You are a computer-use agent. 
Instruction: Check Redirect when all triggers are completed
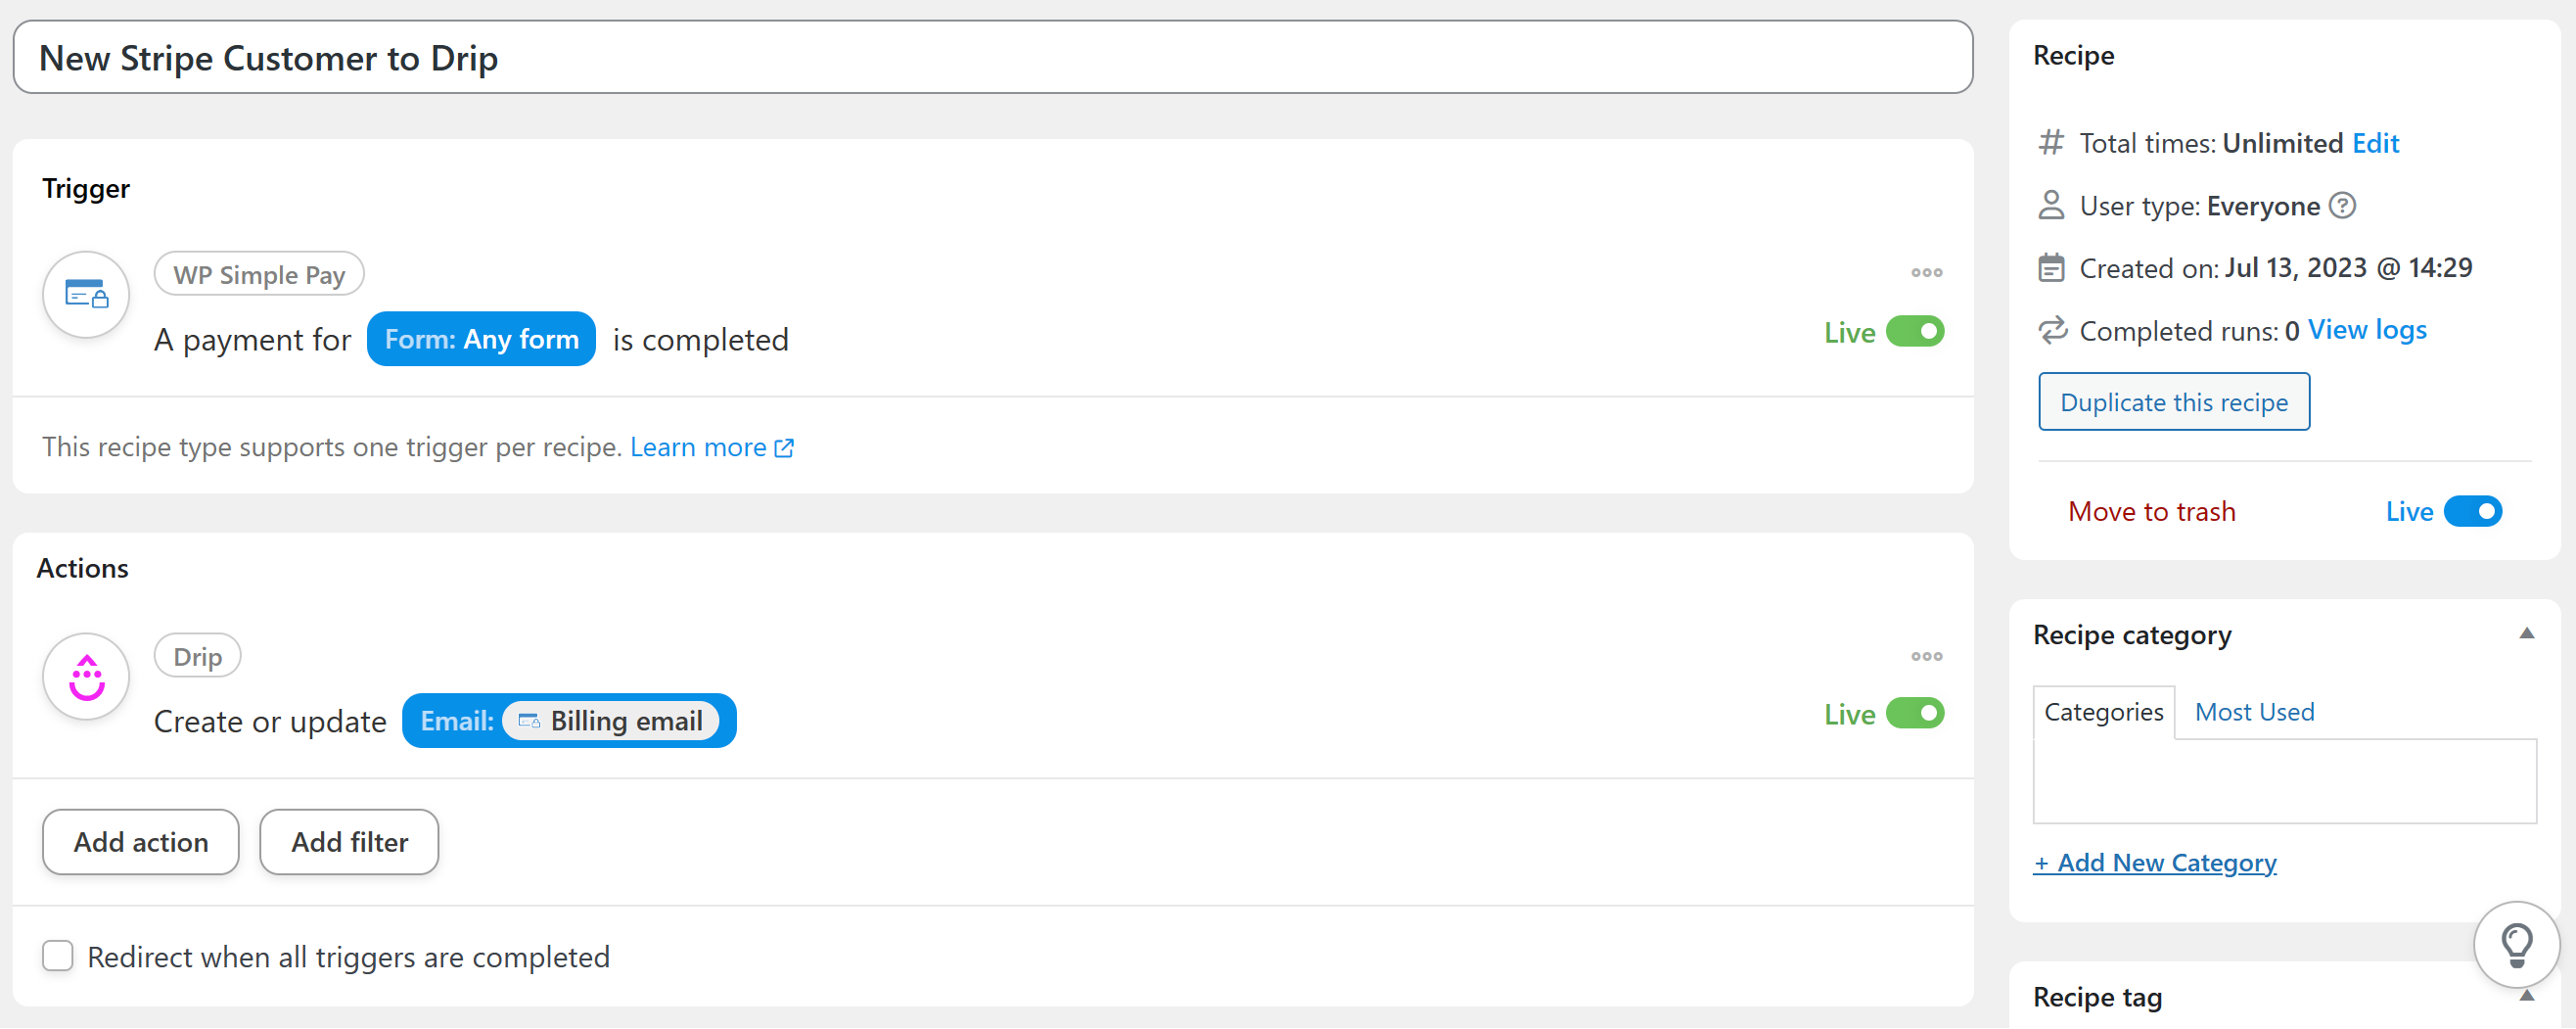pyautogui.click(x=58, y=956)
